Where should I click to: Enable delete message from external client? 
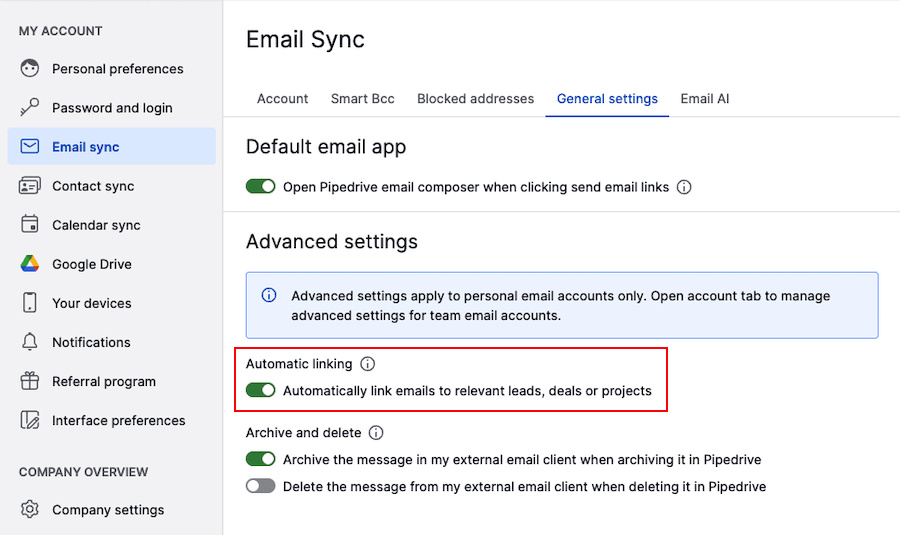coord(261,486)
